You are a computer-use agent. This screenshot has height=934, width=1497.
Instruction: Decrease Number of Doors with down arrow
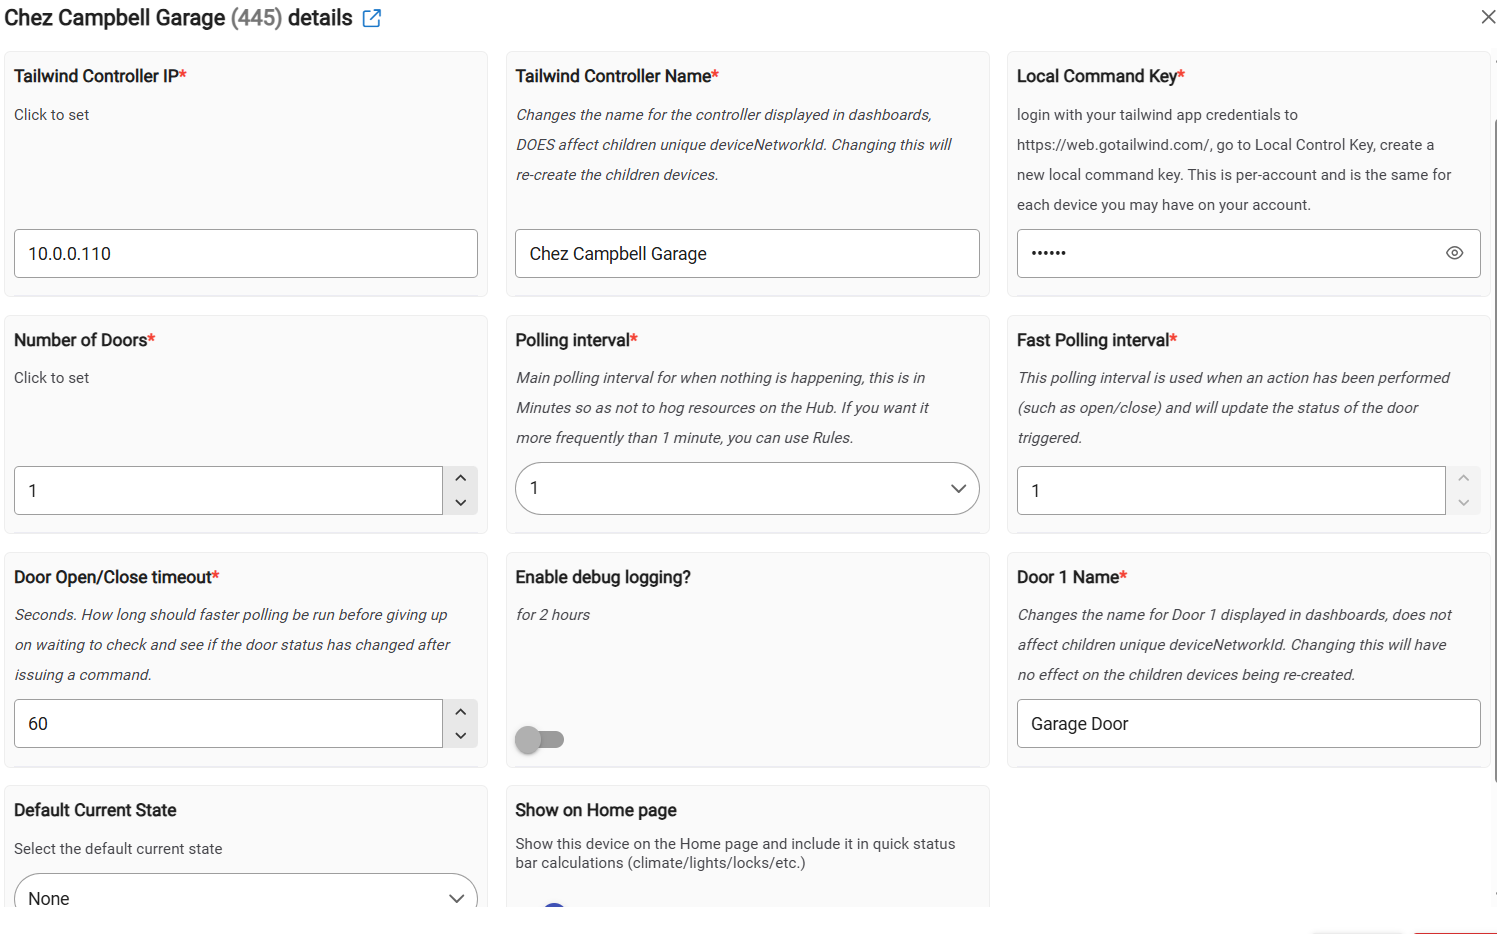pos(460,503)
